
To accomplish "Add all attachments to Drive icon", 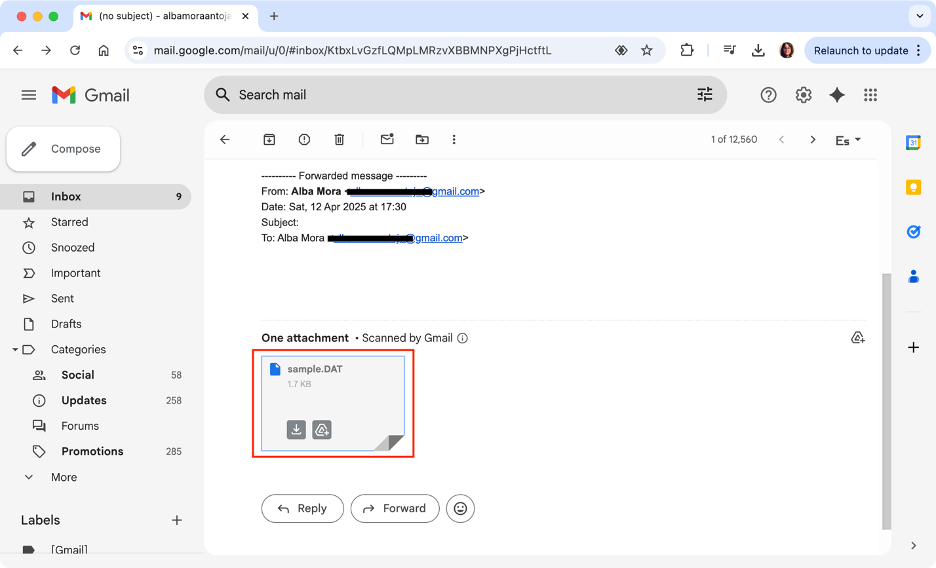I will click(x=858, y=338).
